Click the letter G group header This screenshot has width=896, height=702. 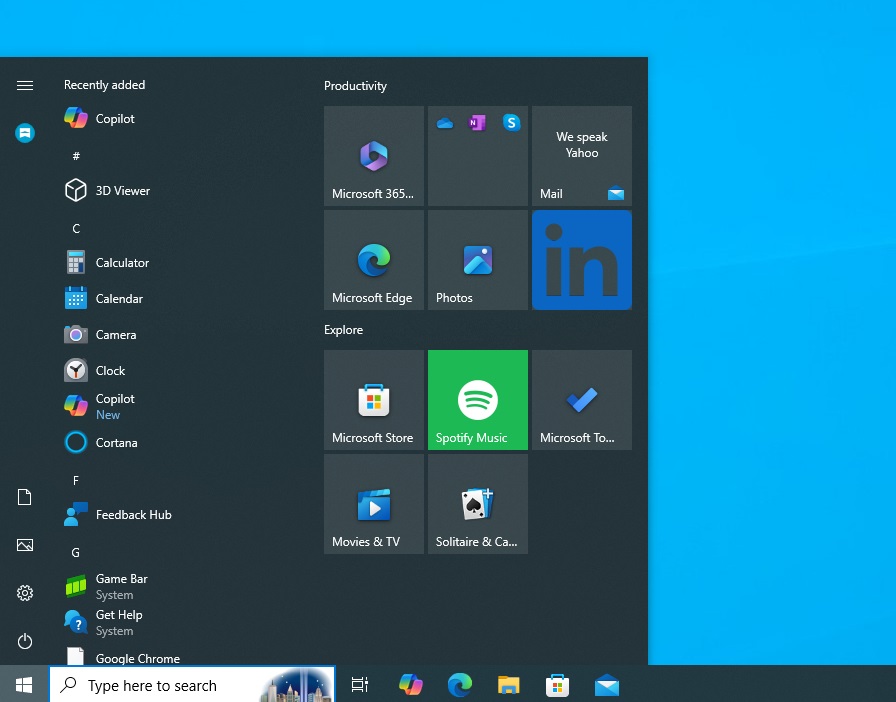point(76,552)
